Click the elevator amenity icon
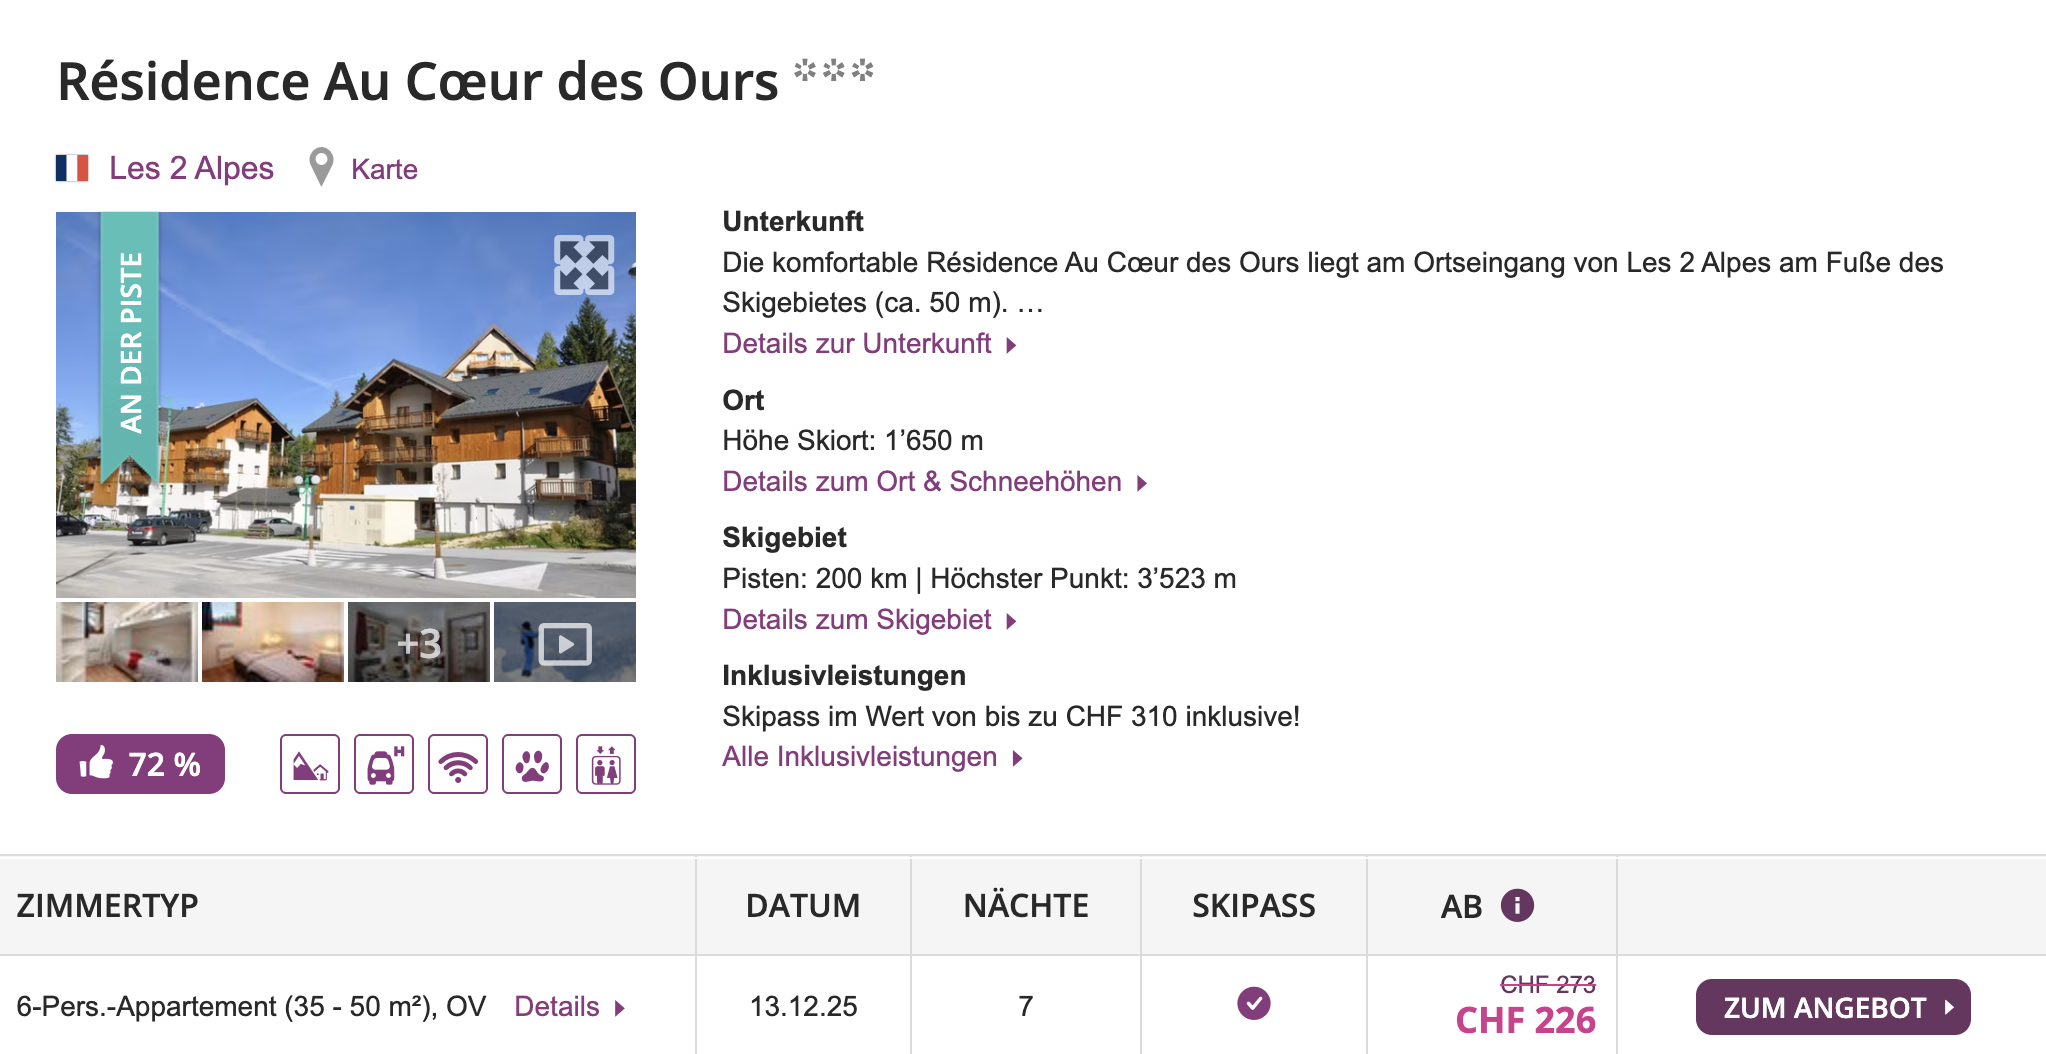This screenshot has width=2046, height=1054. point(606,765)
